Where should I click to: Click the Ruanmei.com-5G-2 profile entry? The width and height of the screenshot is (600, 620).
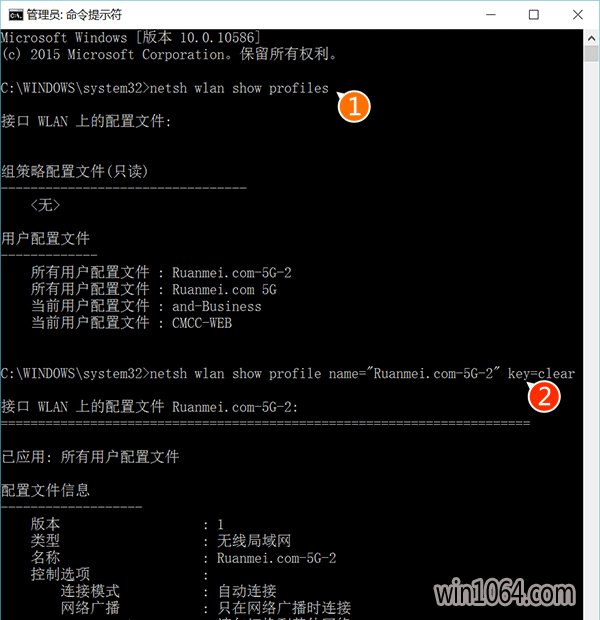pyautogui.click(x=232, y=272)
